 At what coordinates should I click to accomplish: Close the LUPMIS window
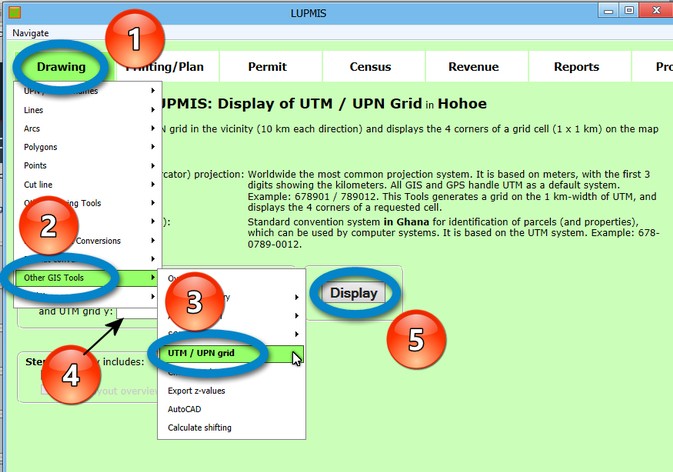click(656, 11)
